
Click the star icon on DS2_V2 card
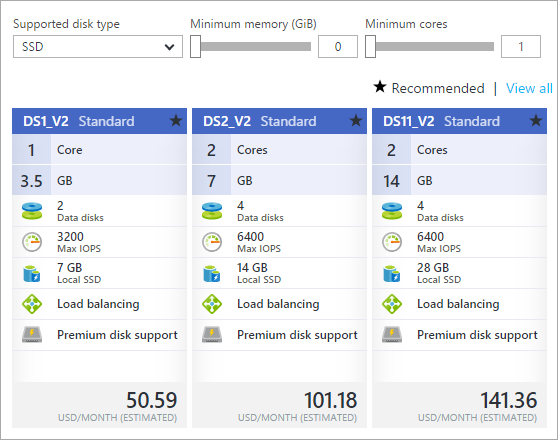click(x=356, y=121)
